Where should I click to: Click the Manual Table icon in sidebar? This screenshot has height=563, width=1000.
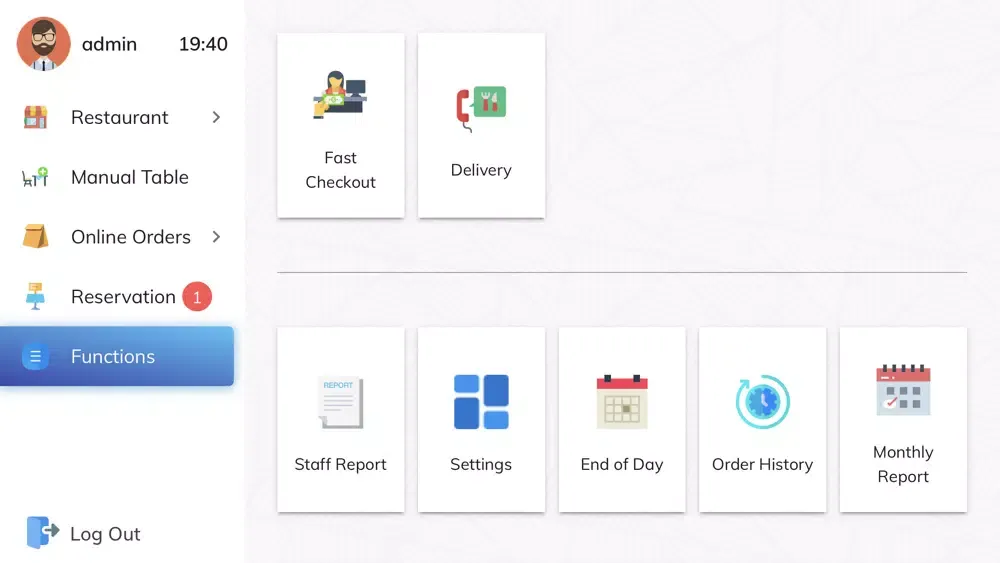[x=36, y=177]
